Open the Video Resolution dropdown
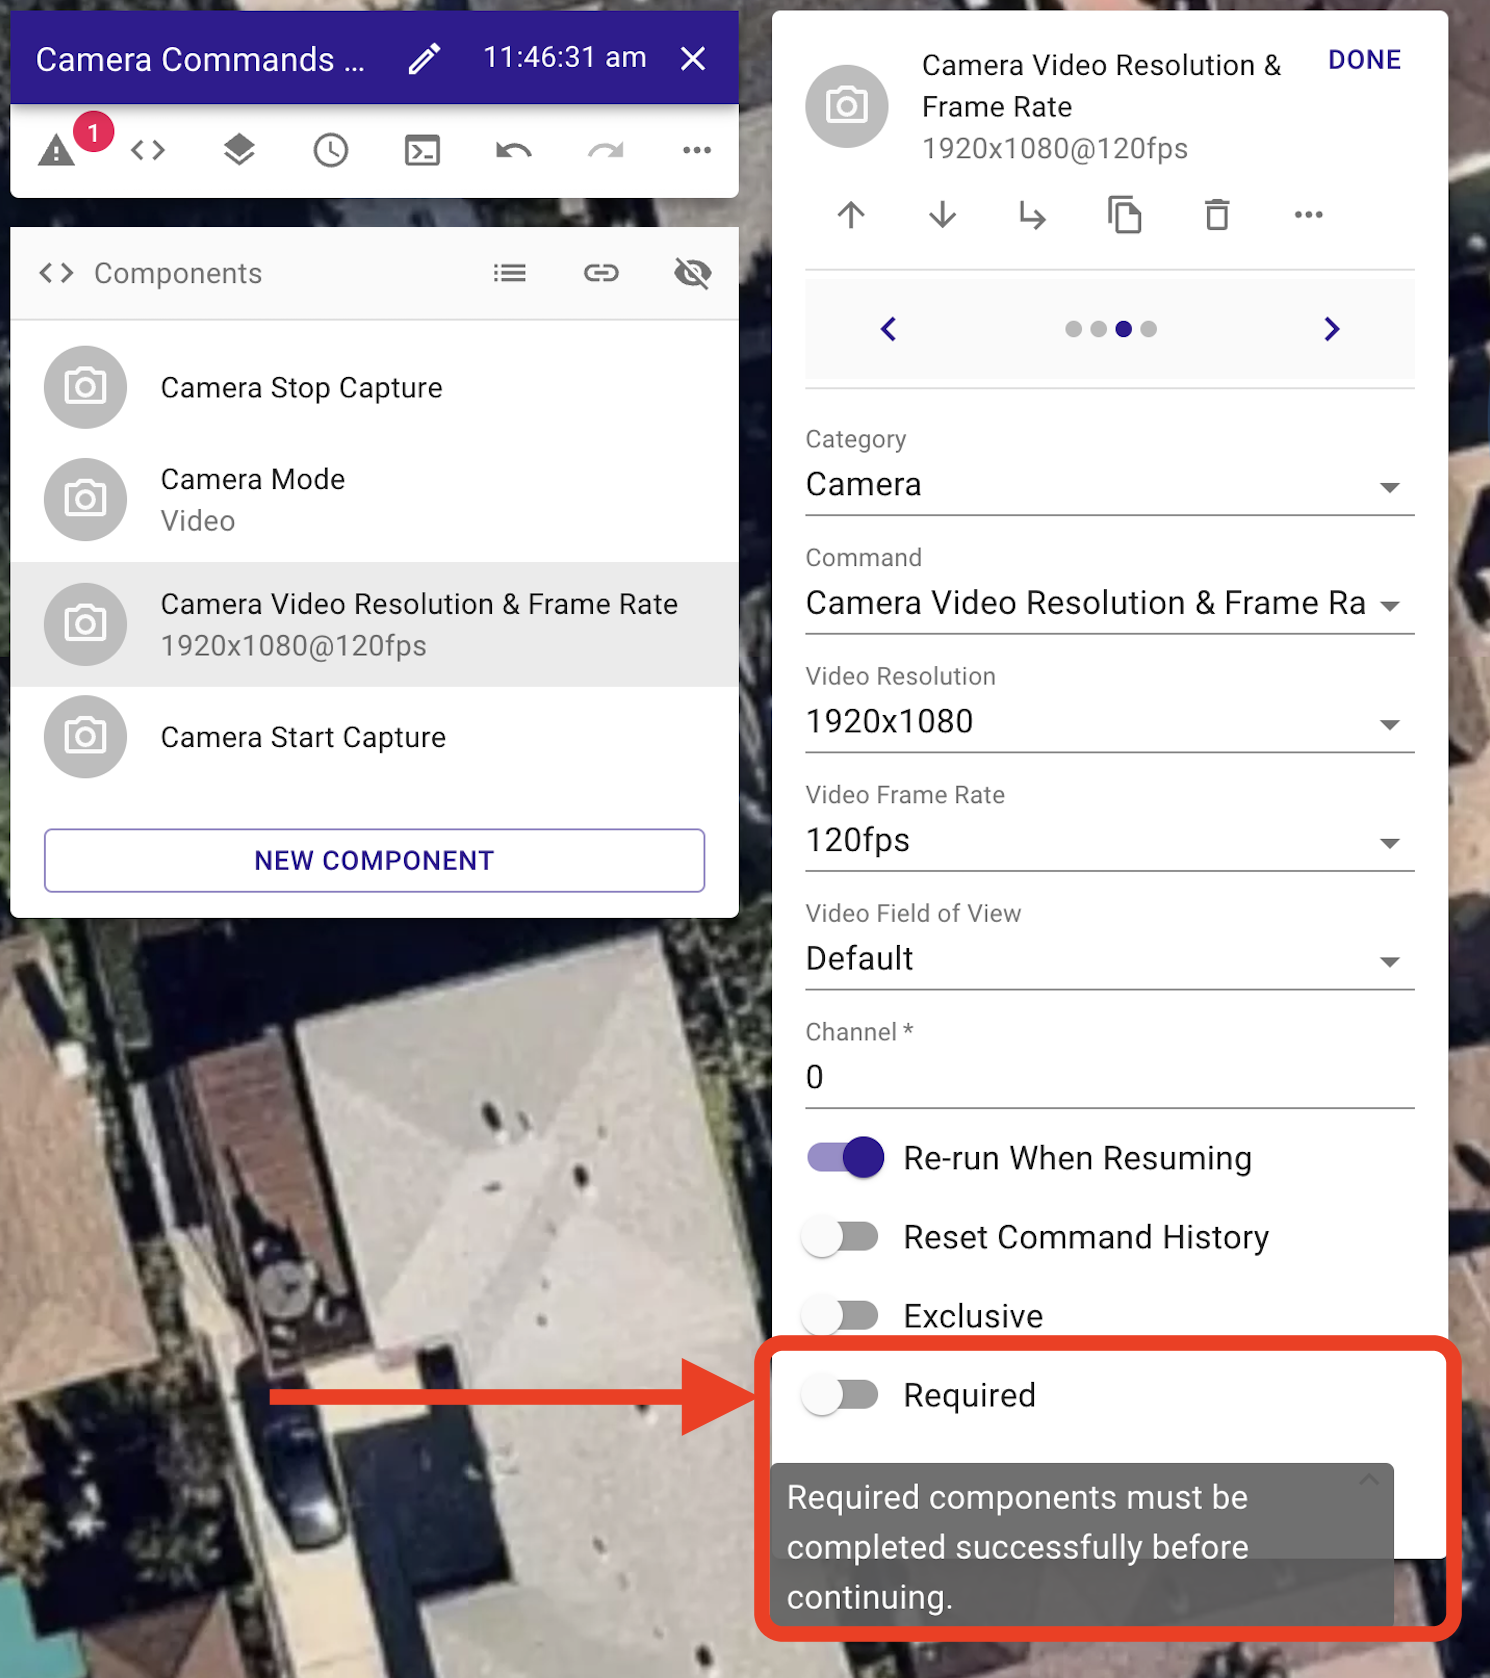Image resolution: width=1490 pixels, height=1678 pixels. pyautogui.click(x=1109, y=722)
